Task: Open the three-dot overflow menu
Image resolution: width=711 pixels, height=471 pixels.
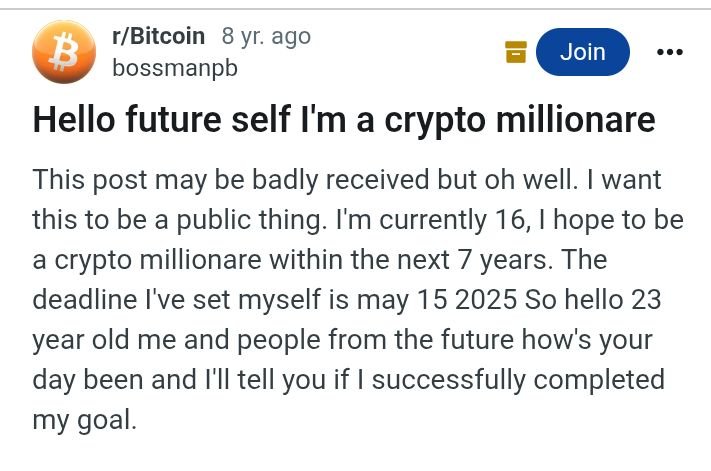Action: pyautogui.click(x=670, y=52)
